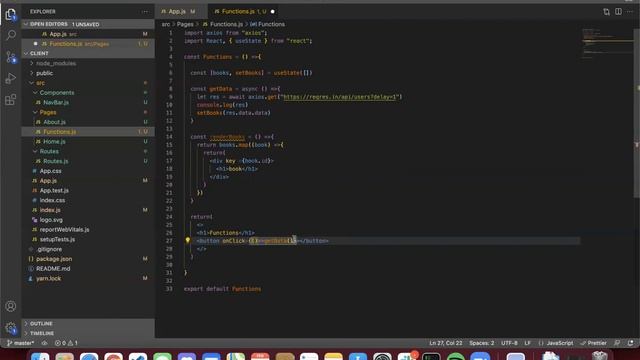Change the Spaces: 2 indentation
Image resolution: width=640 pixels, height=360 pixels.
[x=482, y=343]
